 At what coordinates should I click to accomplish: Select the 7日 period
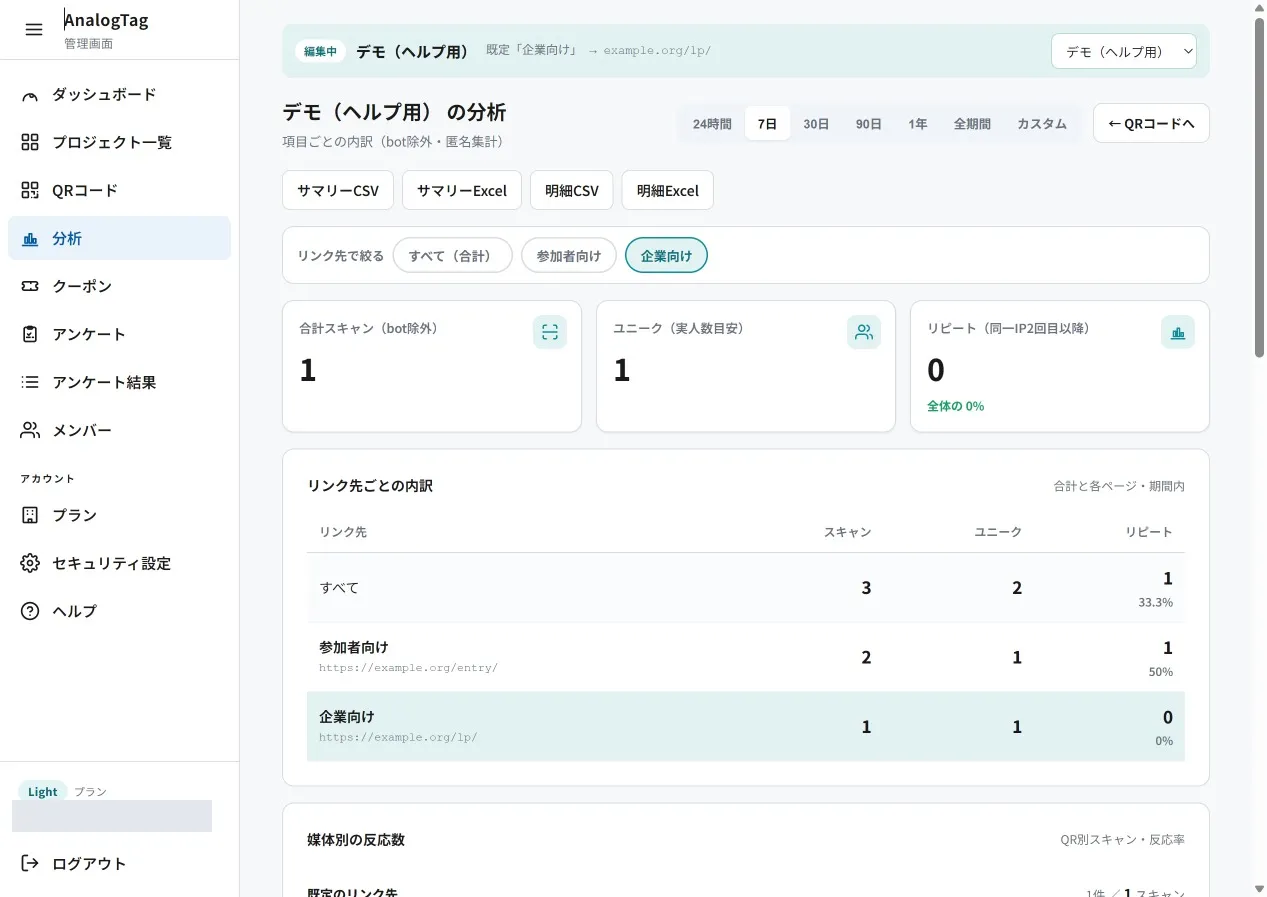point(767,124)
